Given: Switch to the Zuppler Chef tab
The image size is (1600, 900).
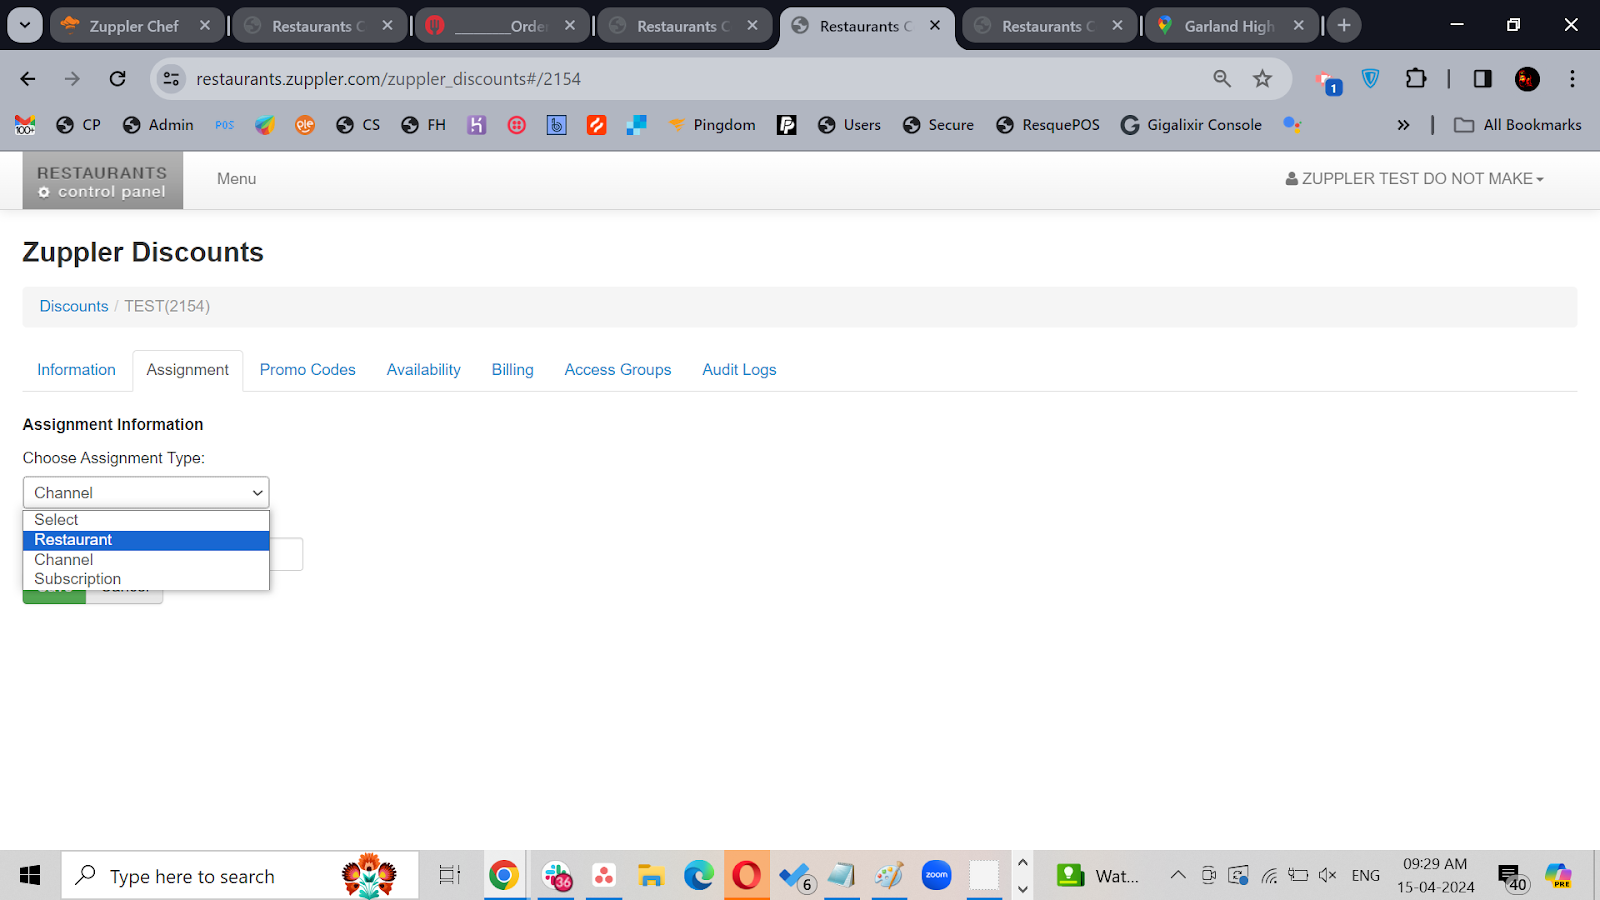Looking at the screenshot, I should click(137, 26).
